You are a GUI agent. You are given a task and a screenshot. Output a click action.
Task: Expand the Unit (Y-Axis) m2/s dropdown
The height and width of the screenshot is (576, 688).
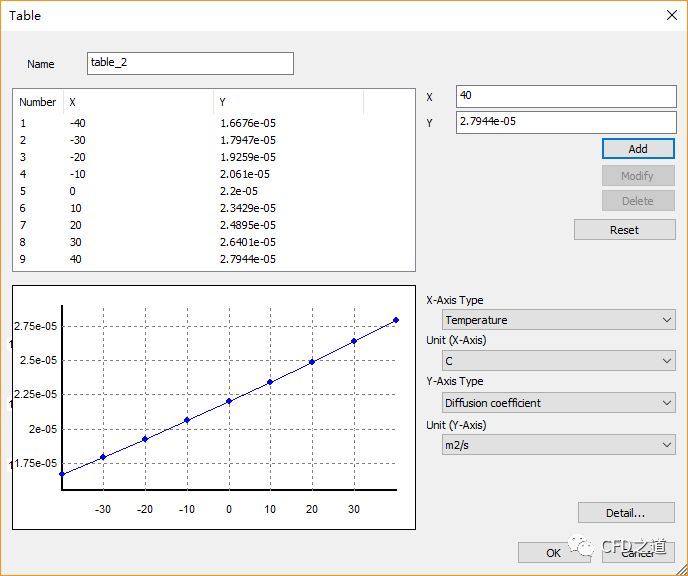pyautogui.click(x=559, y=445)
